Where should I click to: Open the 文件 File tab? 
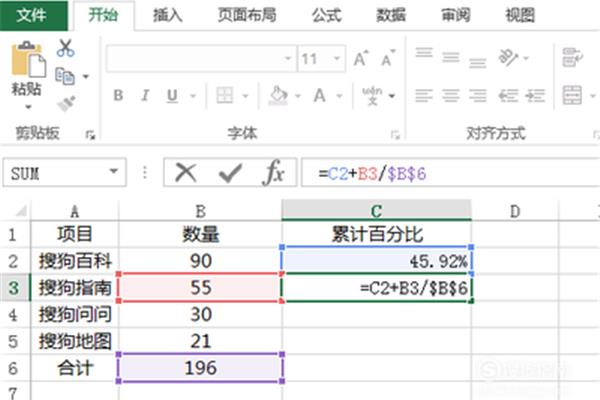(32, 15)
